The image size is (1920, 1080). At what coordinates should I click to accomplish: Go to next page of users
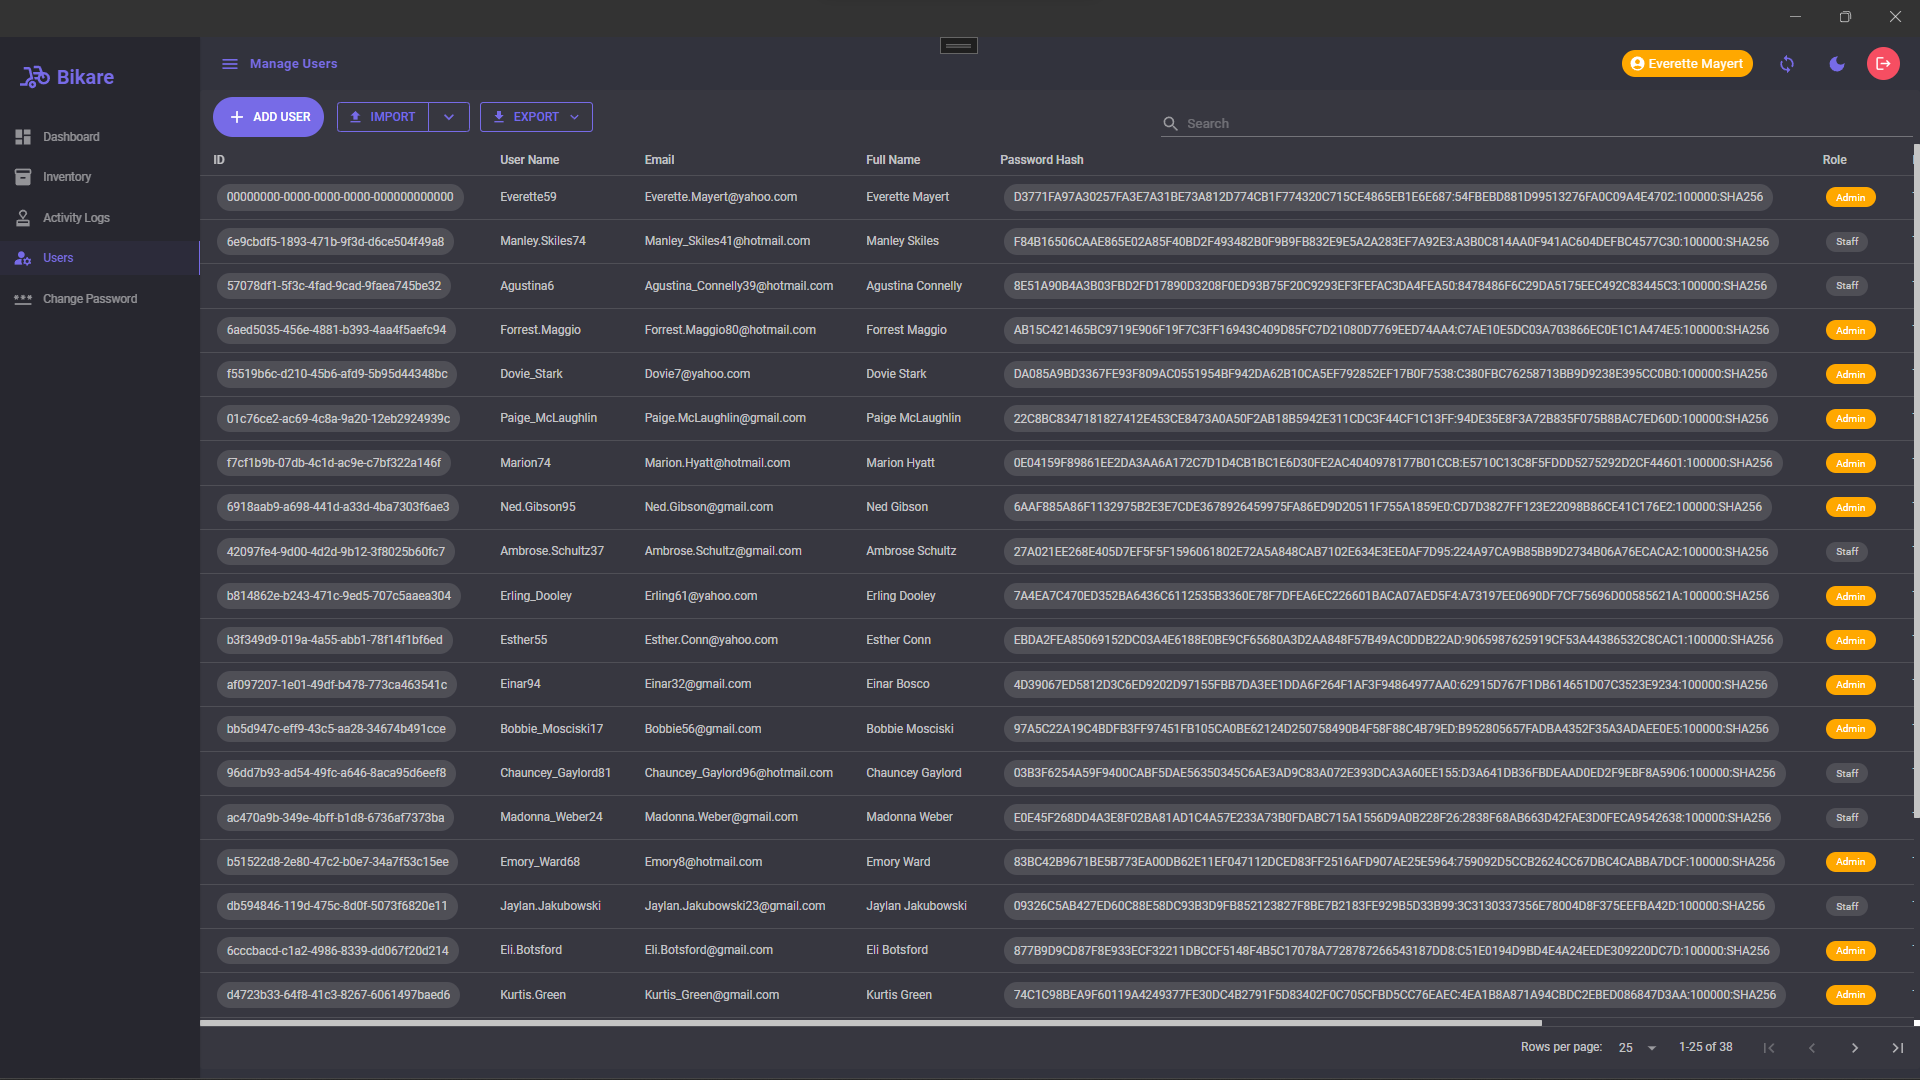(x=1855, y=1048)
